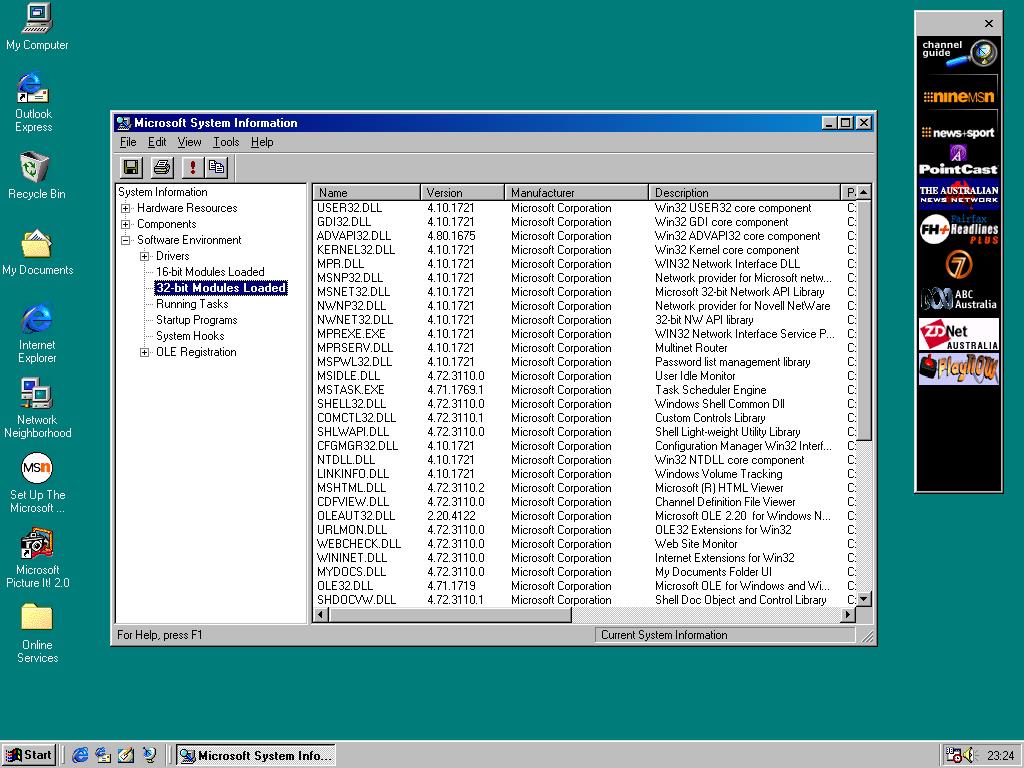
Task: Open the PlayNow channel
Action: pos(959,369)
